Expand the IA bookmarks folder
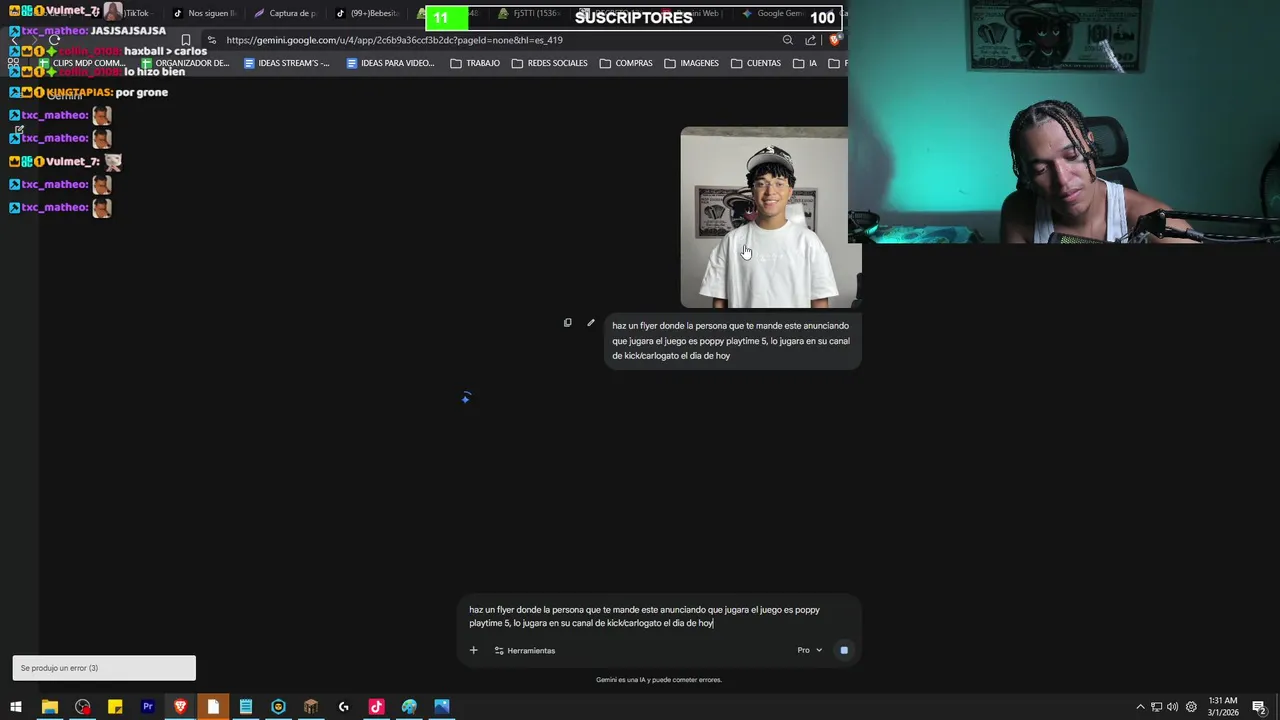The image size is (1280, 720). (x=805, y=63)
